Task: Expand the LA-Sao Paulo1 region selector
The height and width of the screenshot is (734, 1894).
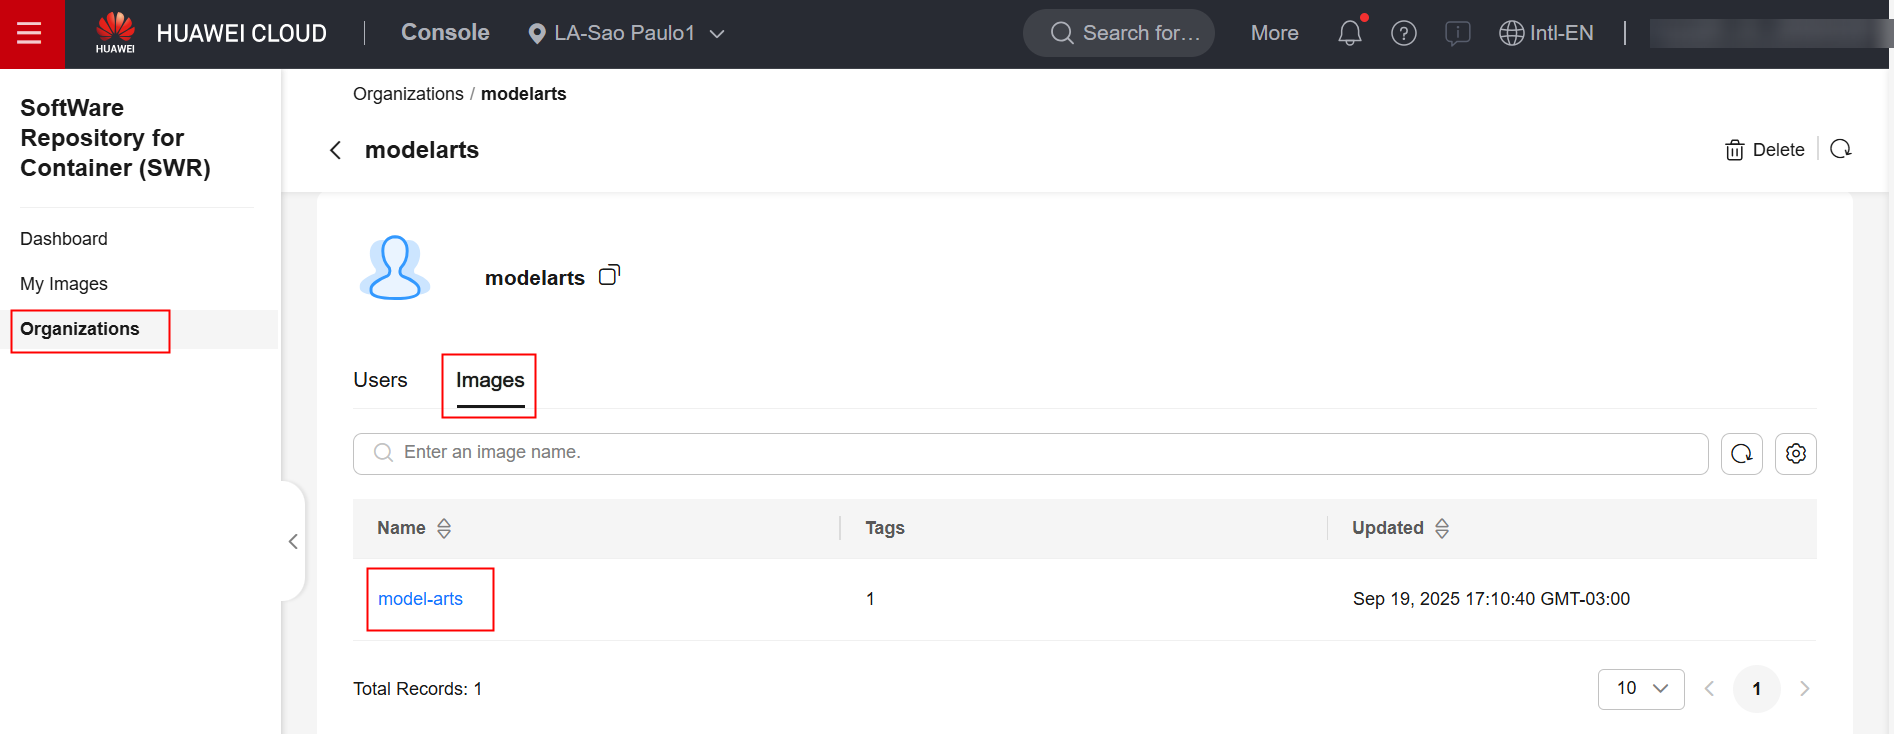Action: 626,33
